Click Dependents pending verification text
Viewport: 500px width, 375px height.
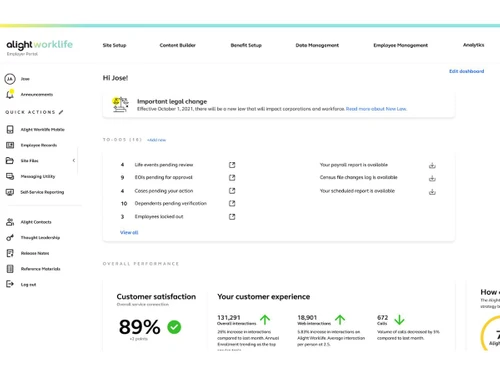pyautogui.click(x=171, y=203)
